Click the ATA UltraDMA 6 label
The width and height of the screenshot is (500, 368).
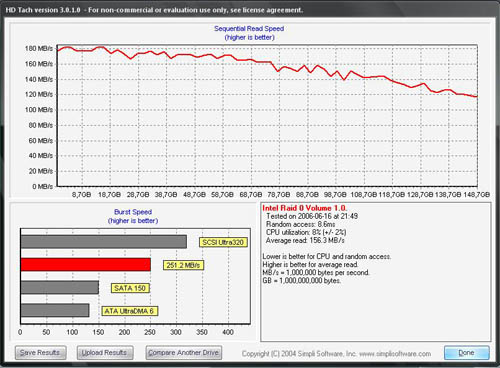click(129, 311)
